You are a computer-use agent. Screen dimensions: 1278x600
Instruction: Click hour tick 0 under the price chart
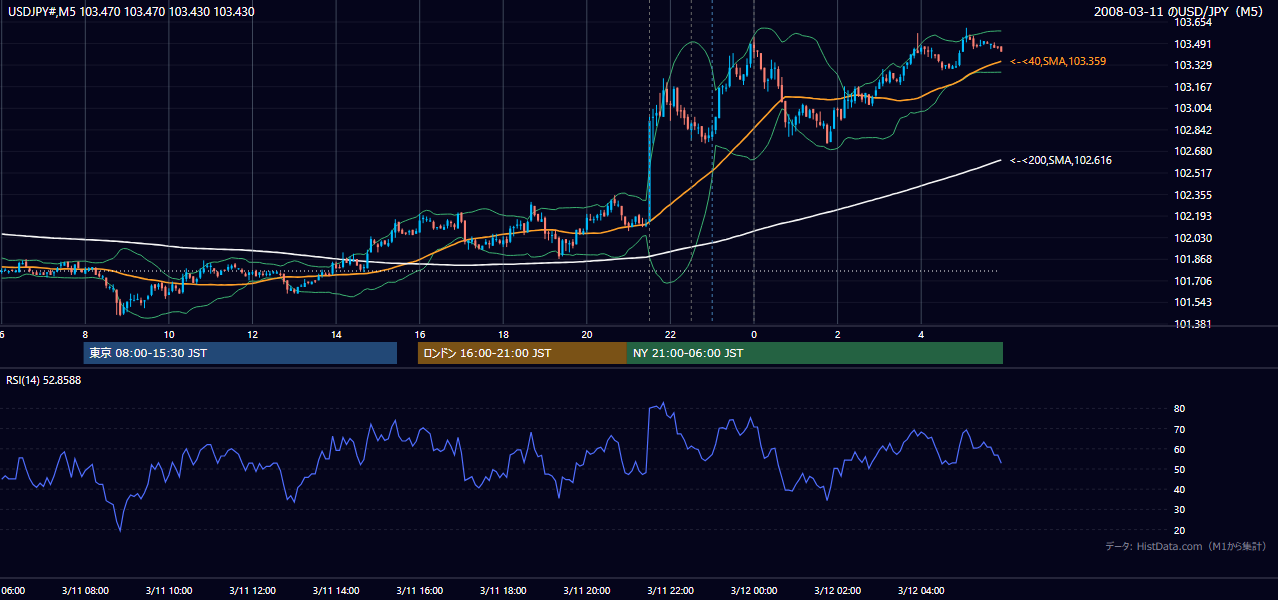754,335
